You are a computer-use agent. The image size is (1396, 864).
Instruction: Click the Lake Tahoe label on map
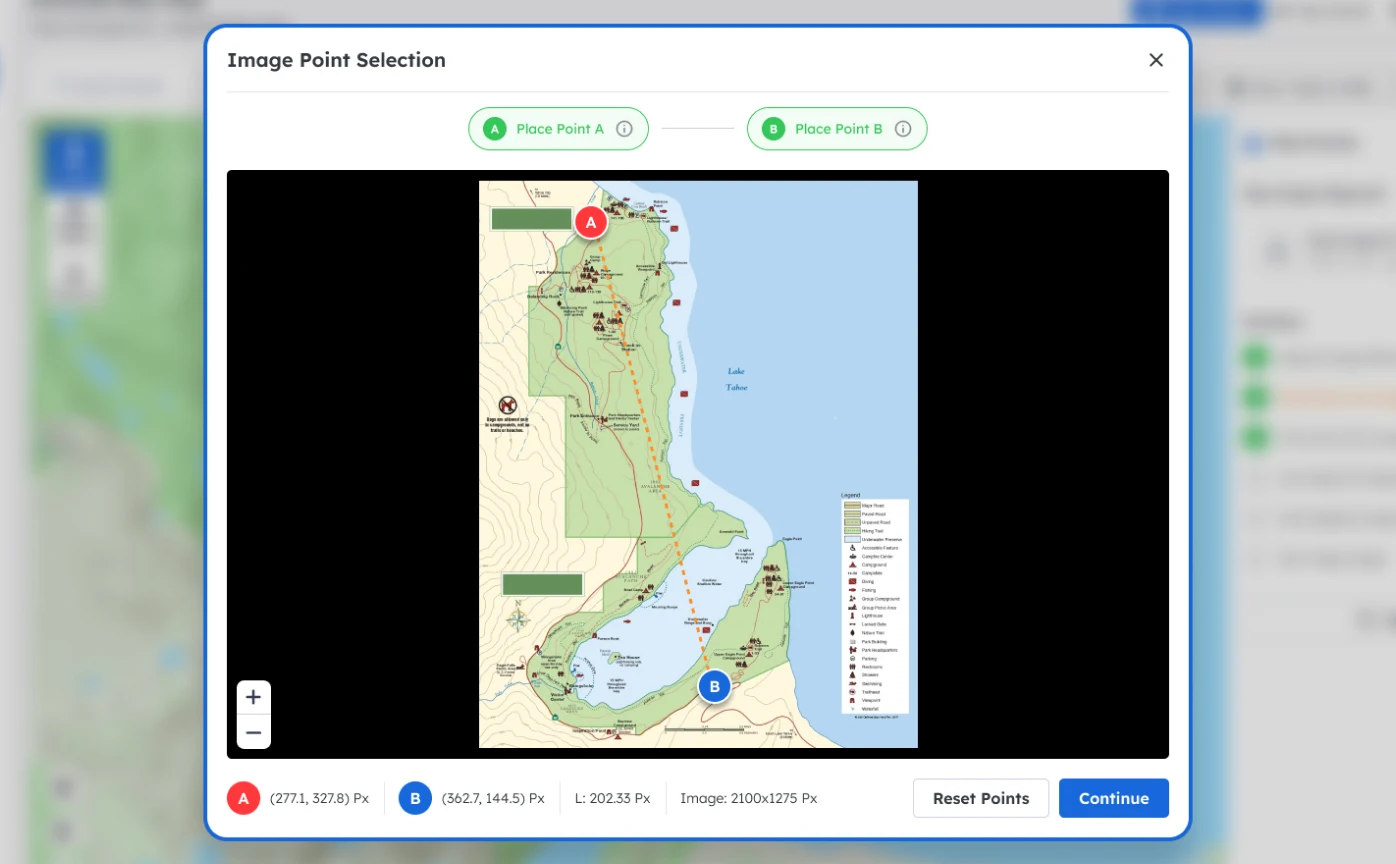(737, 379)
